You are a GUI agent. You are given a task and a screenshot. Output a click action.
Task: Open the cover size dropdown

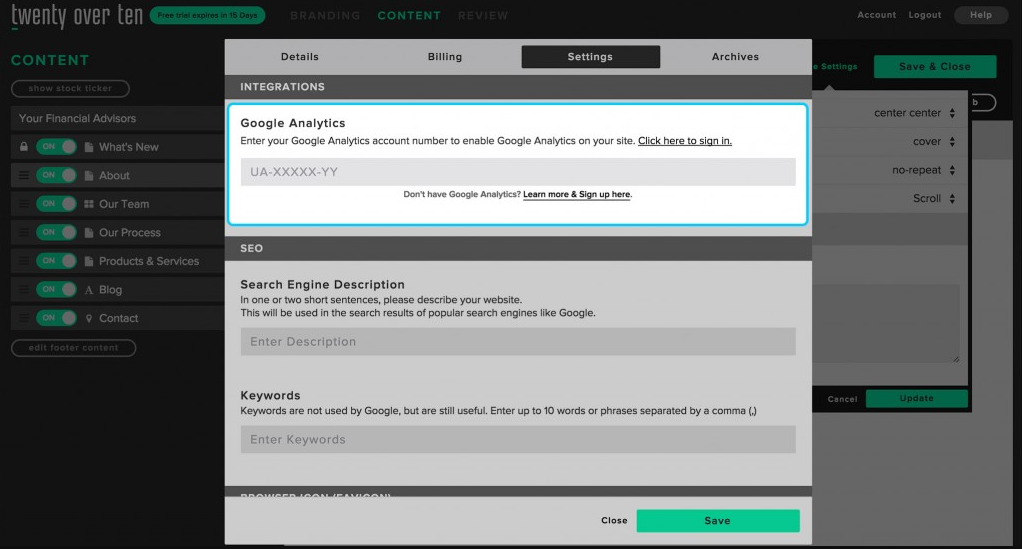pyautogui.click(x=933, y=141)
